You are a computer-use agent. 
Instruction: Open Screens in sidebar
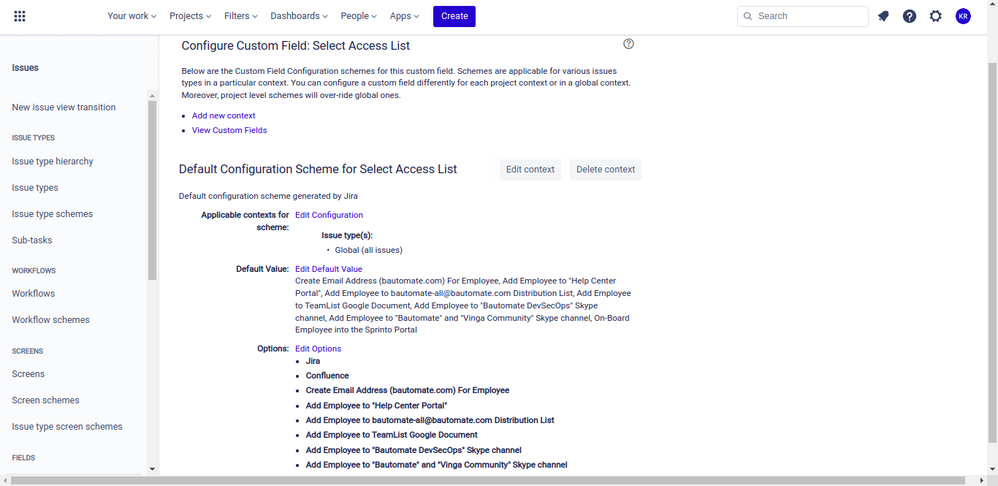click(x=28, y=374)
